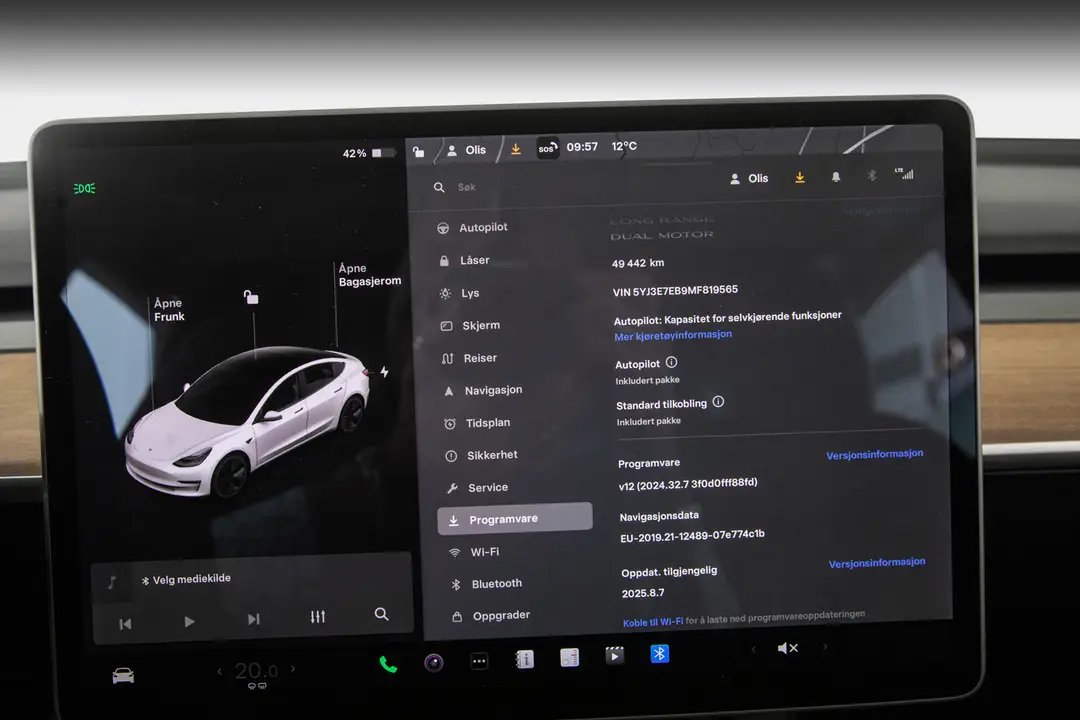Tap the 42% battery indicator
The height and width of the screenshot is (720, 1080).
[369, 153]
